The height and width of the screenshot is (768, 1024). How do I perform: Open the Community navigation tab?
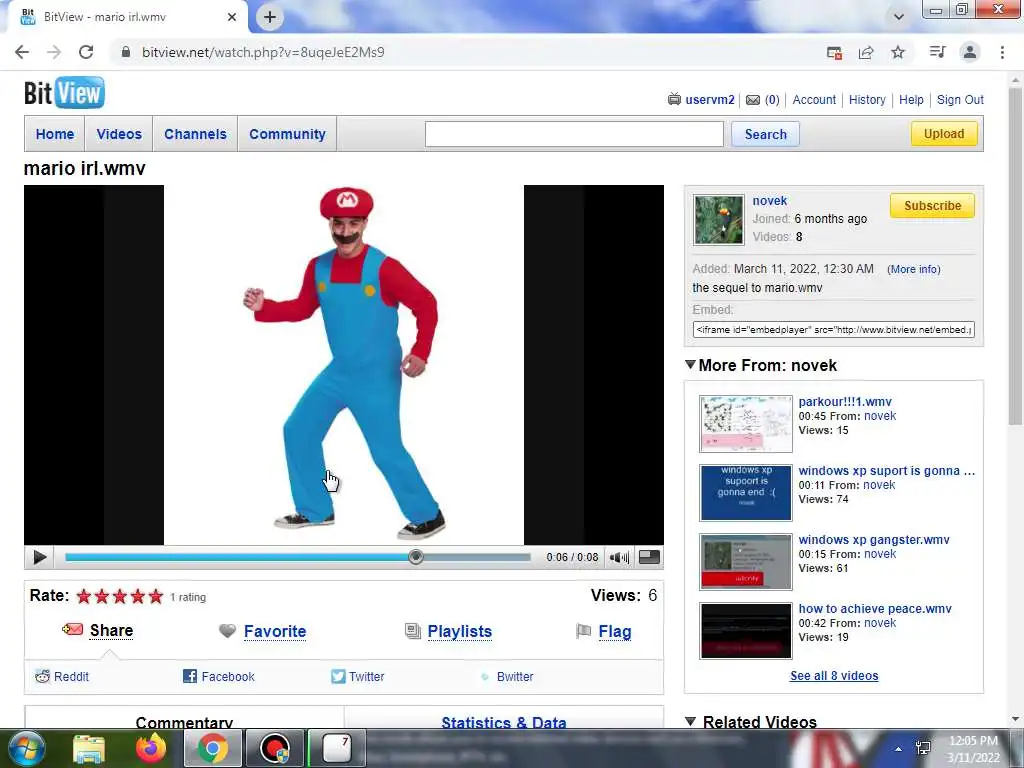(287, 134)
